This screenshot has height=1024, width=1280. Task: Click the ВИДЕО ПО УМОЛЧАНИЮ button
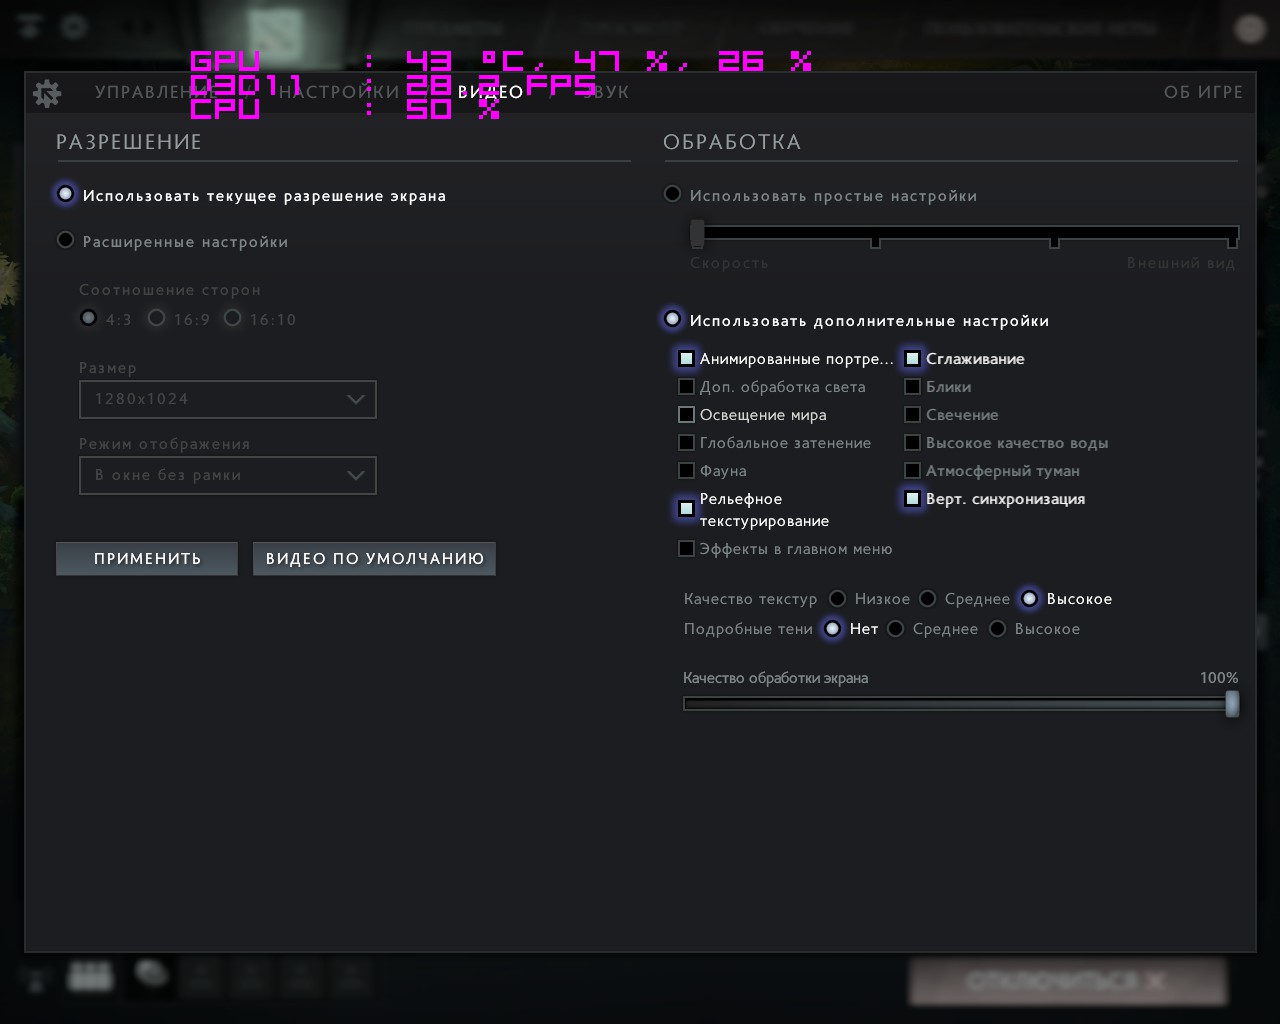tap(374, 559)
